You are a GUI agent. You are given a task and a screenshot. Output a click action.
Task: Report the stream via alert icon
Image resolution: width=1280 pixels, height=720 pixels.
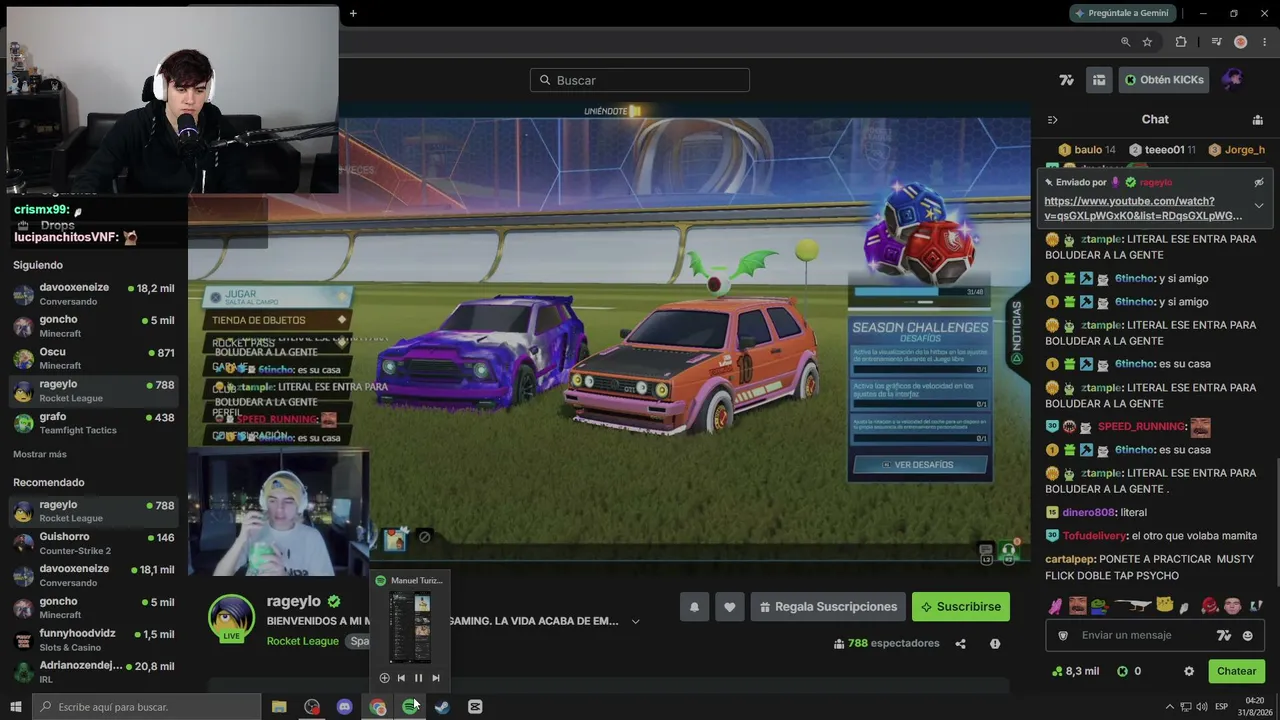(x=995, y=644)
